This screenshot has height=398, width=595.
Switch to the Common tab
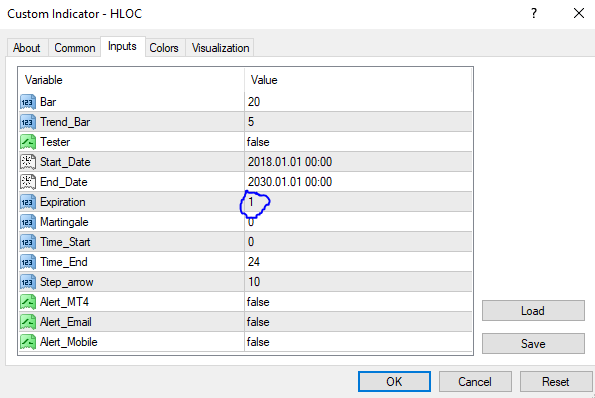[75, 48]
